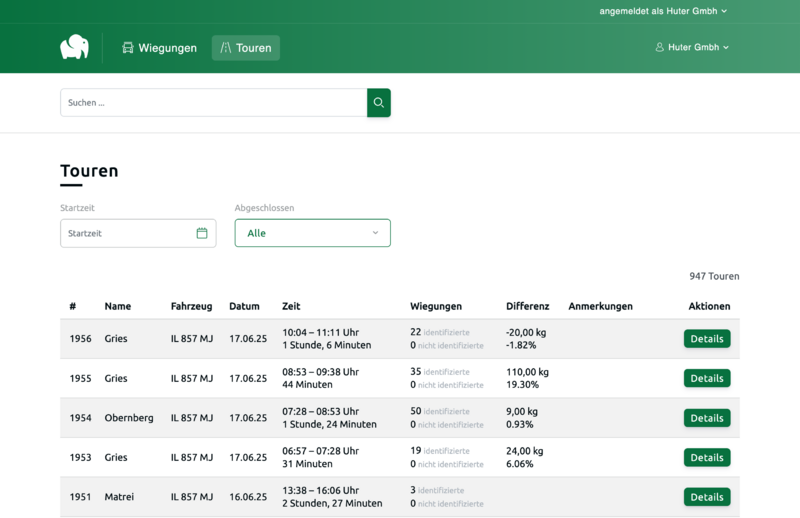Click the 'Differenz' column header
800x518 pixels.
pos(528,306)
